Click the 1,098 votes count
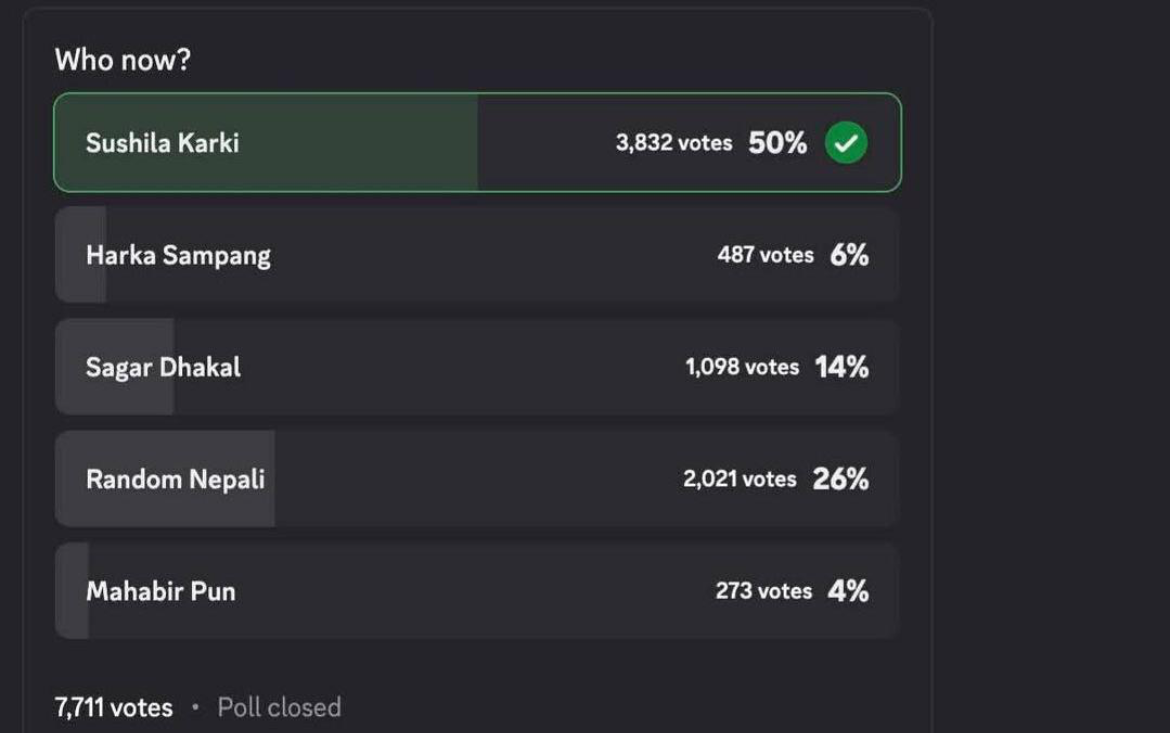This screenshot has width=1170, height=733. coord(742,366)
